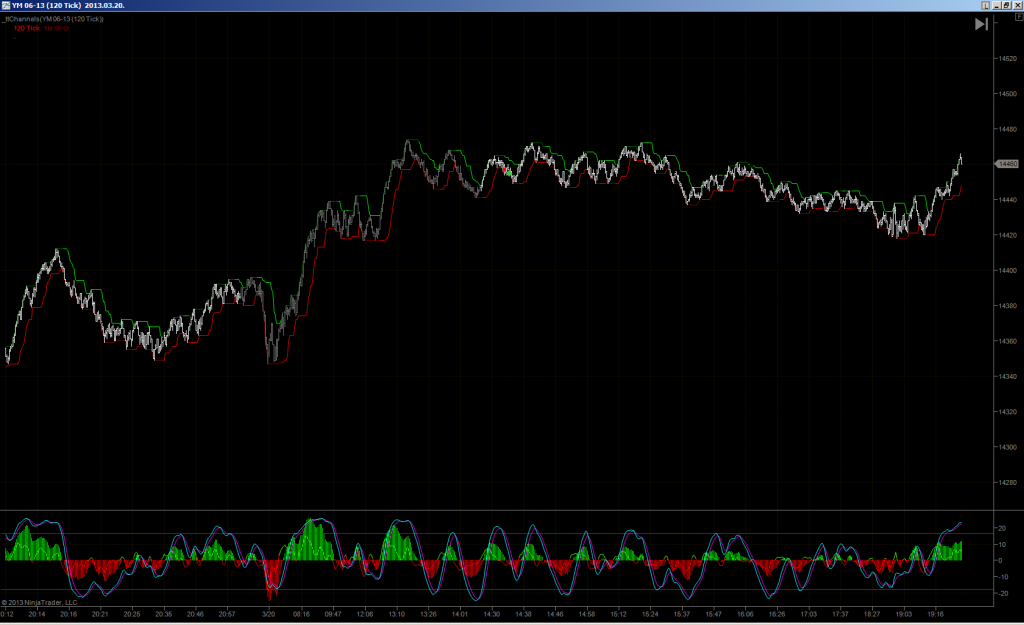Click the 14380 price axis label

click(x=1007, y=306)
